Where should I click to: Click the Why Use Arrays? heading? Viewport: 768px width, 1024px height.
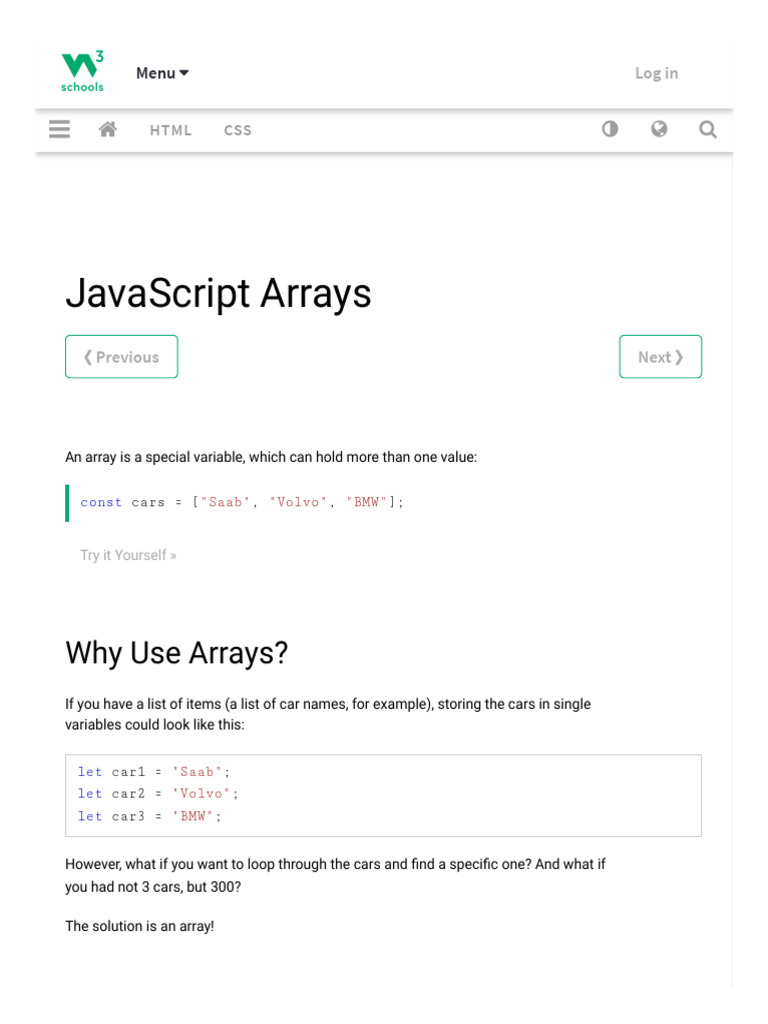point(176,653)
